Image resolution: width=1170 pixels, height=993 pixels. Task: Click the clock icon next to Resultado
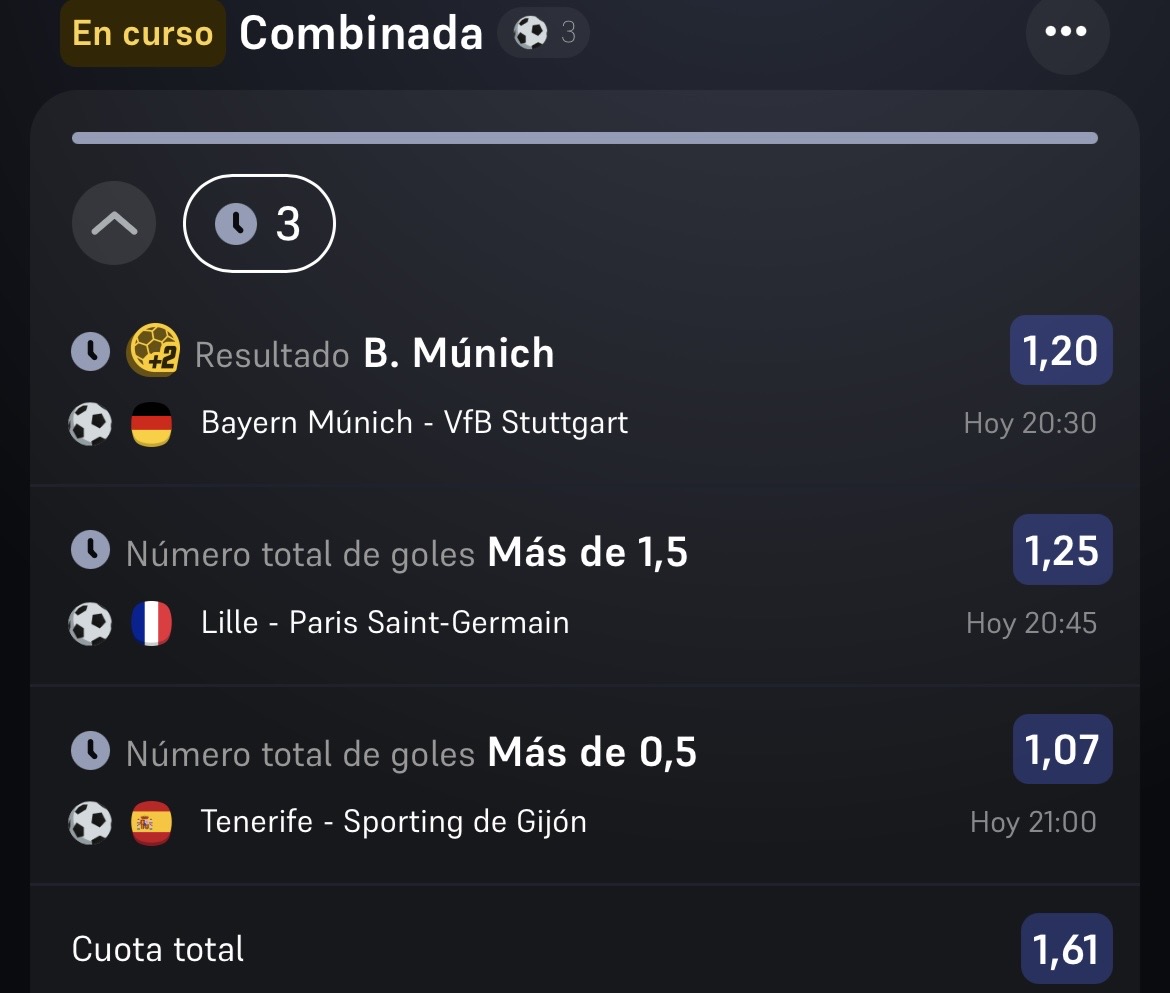[x=90, y=351]
